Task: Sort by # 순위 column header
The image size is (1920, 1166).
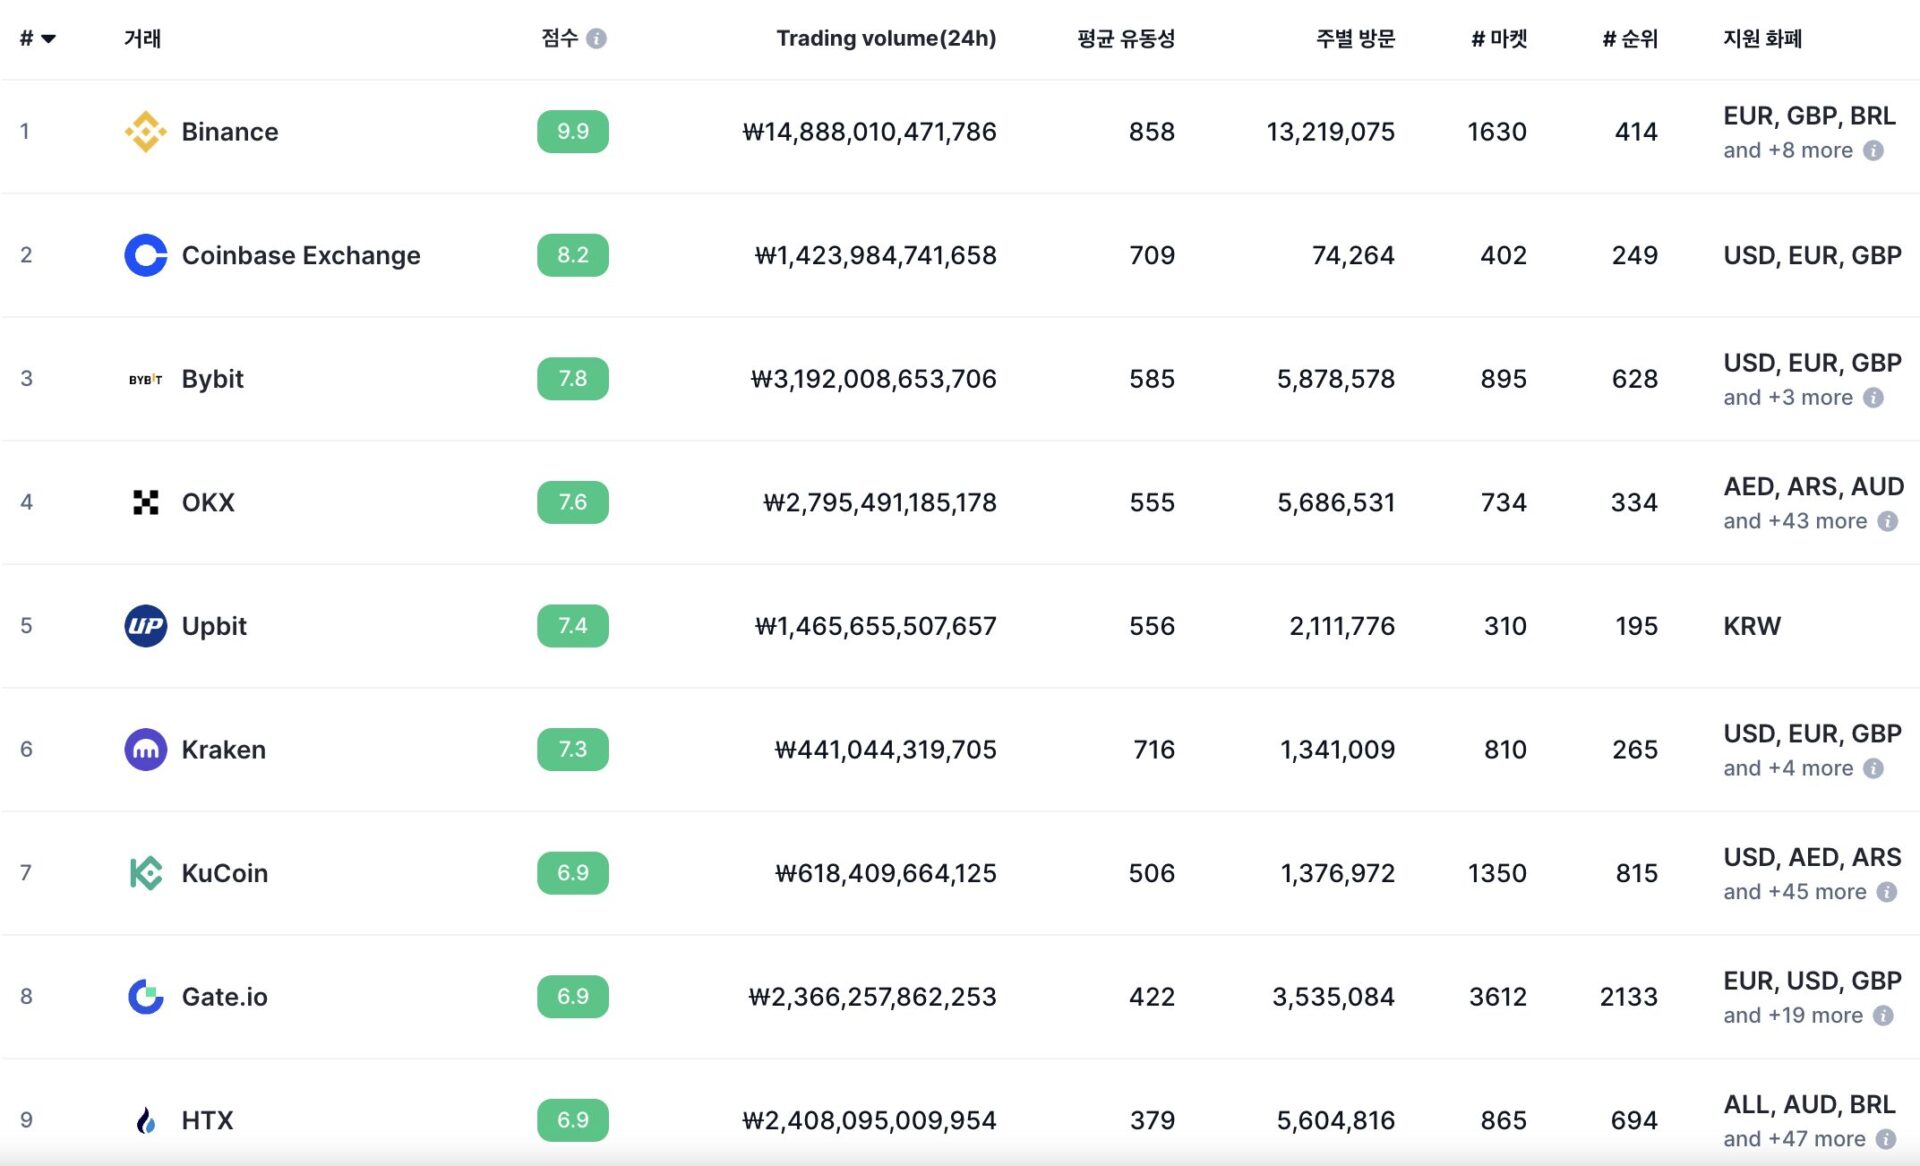Action: click(x=1630, y=38)
